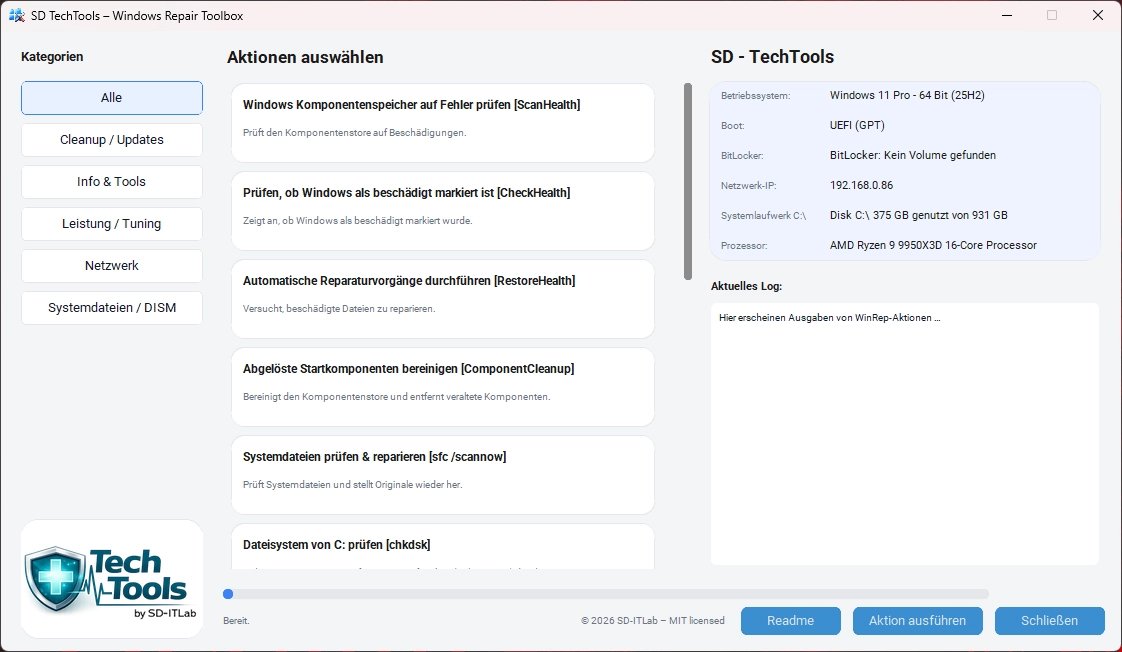Screen dimensions: 1122x652
Task: Click the Aktionen auswählen heading
Action: (305, 57)
